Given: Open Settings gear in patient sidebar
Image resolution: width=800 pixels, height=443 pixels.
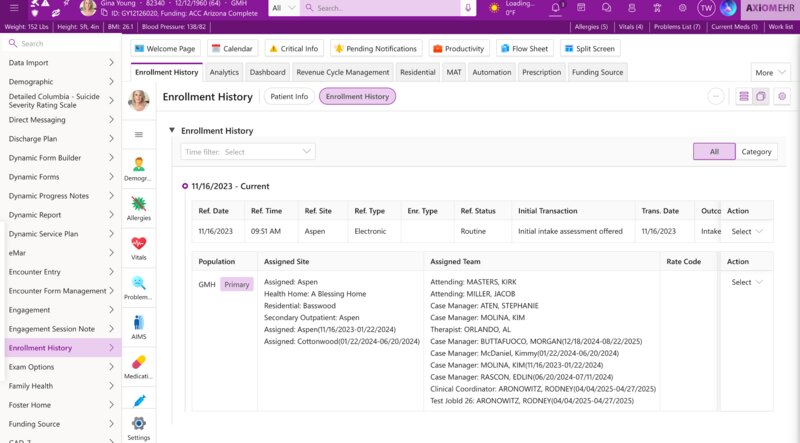Looking at the screenshot, I should point(138,429).
